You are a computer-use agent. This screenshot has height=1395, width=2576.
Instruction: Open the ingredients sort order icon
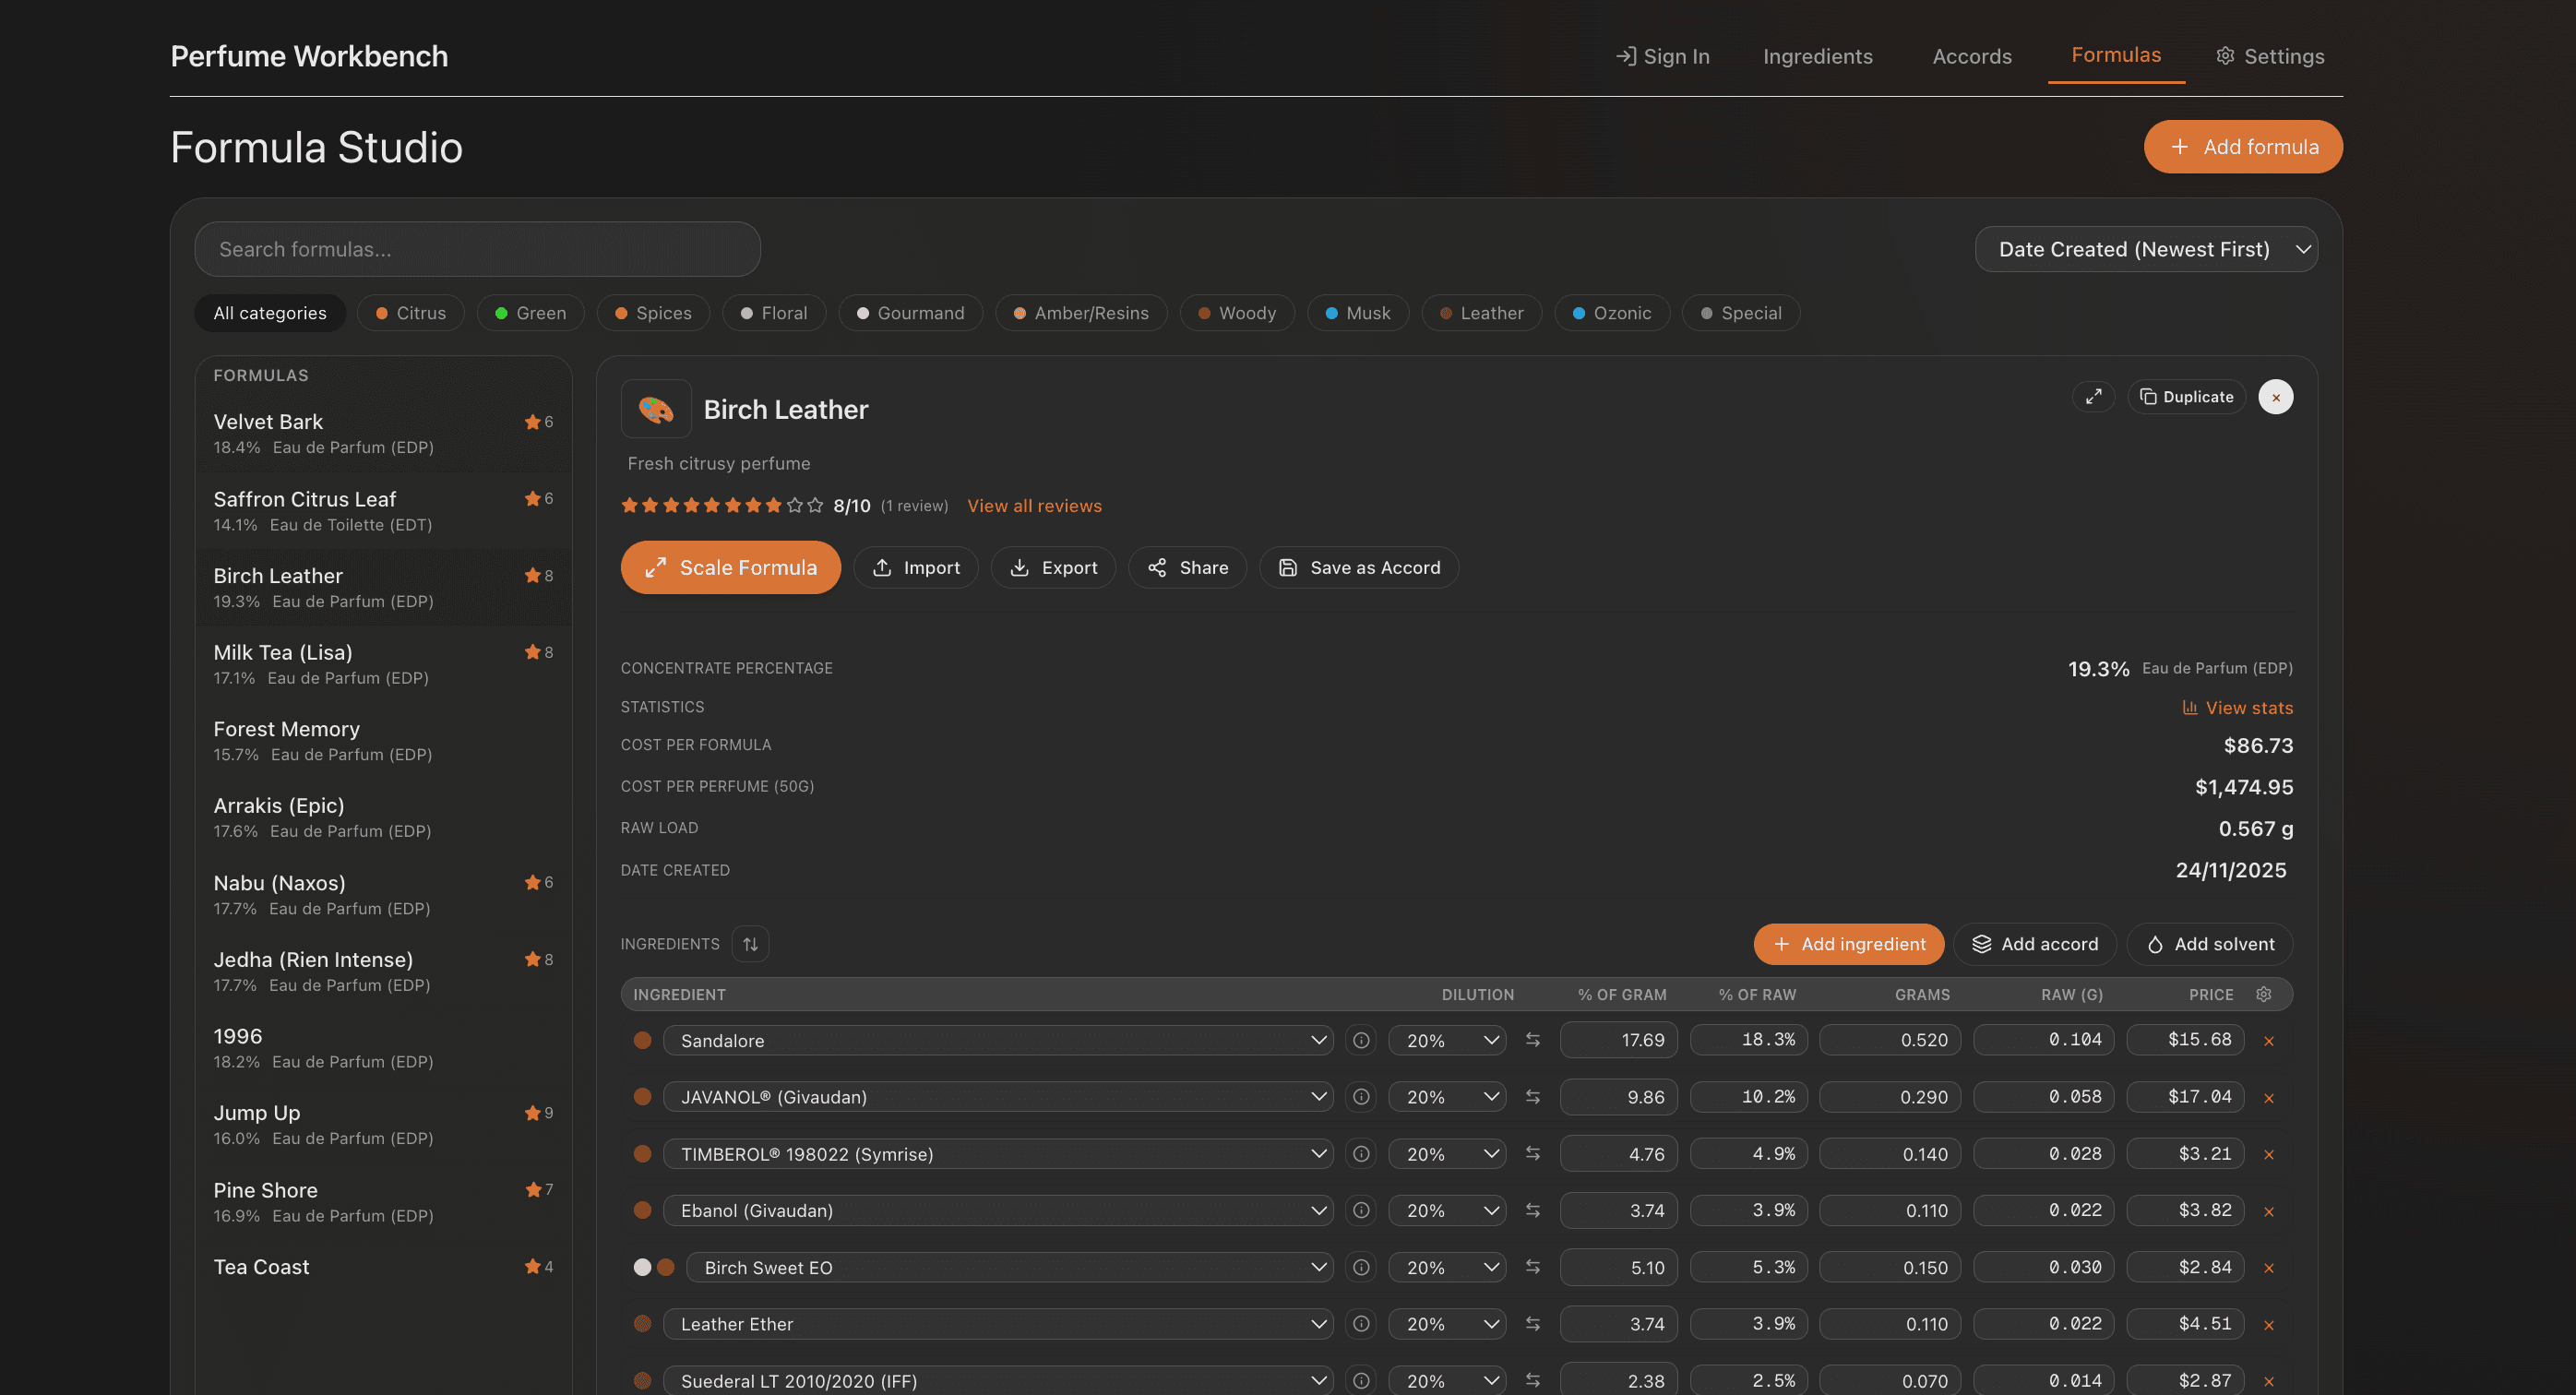coord(750,943)
